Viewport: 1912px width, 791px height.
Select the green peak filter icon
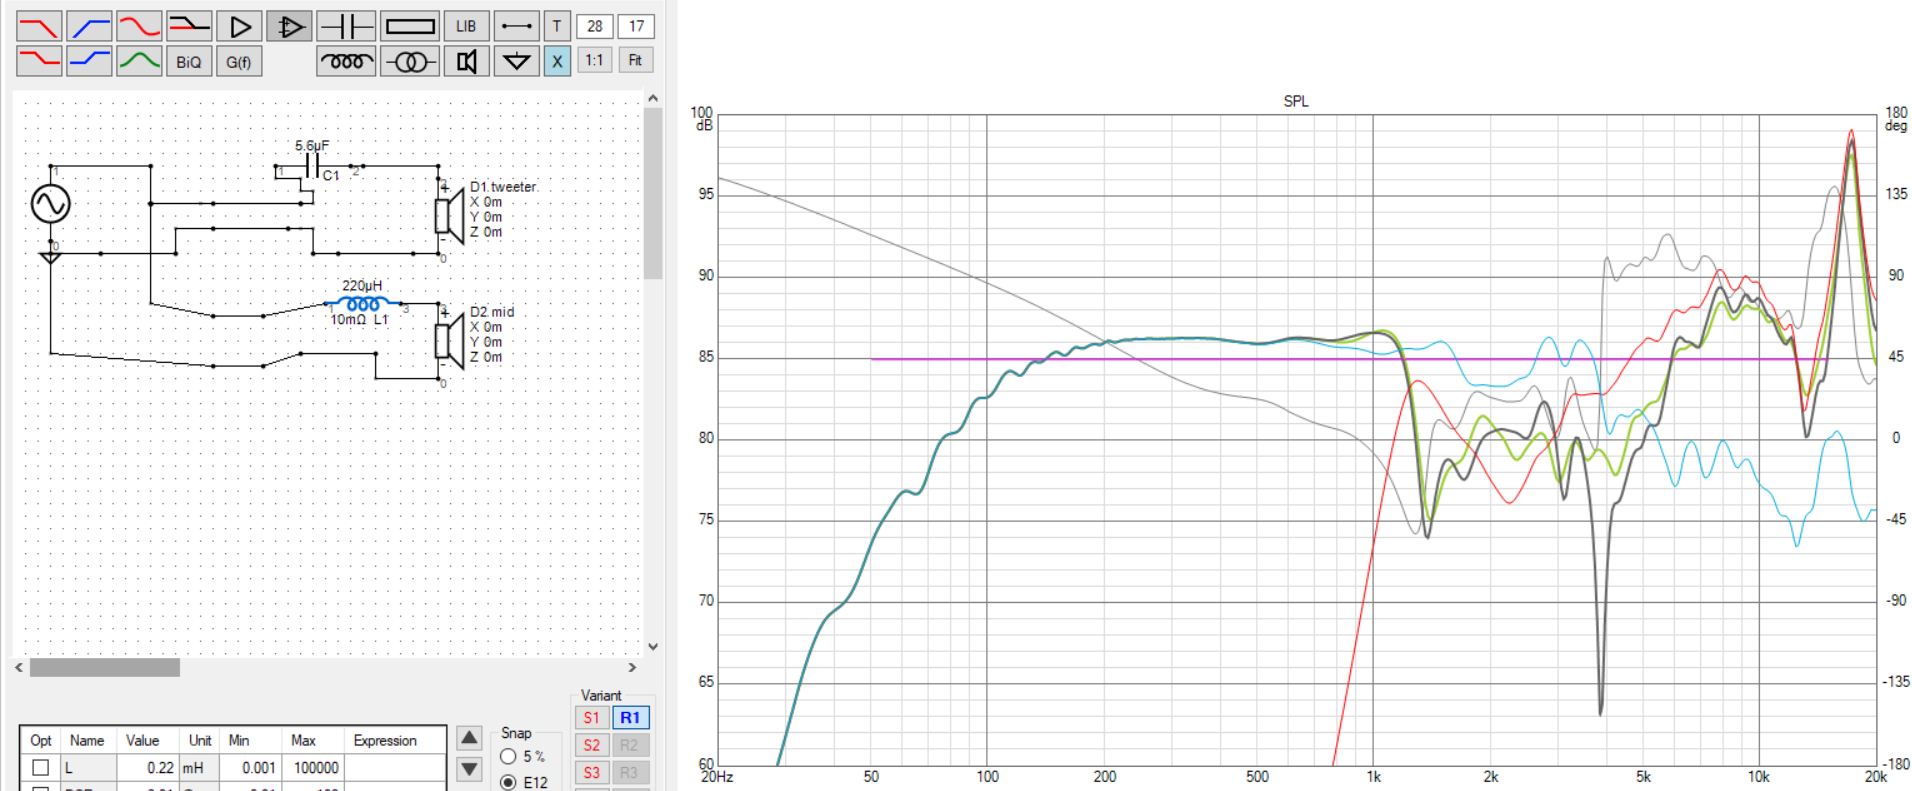tap(139, 61)
